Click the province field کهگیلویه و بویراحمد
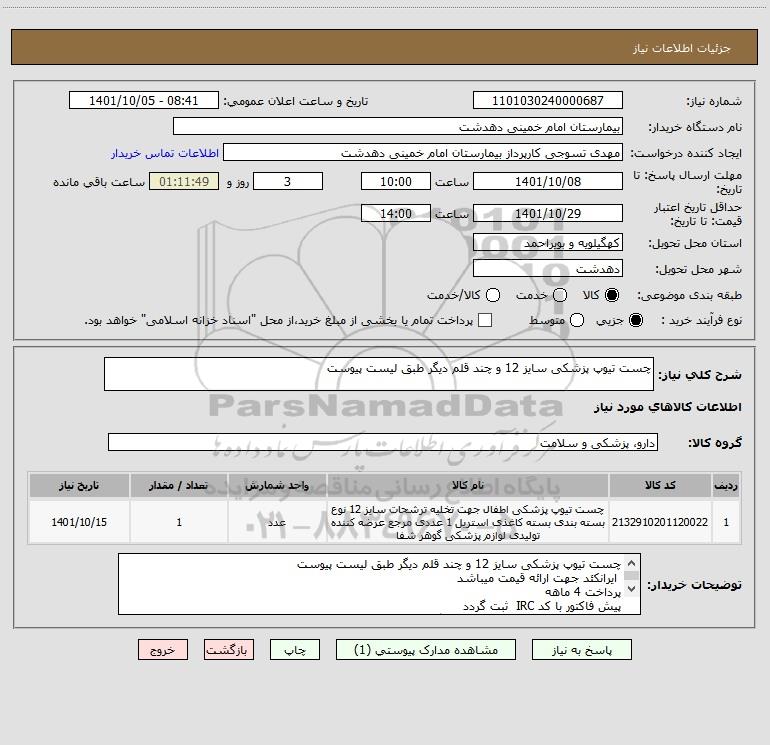The image size is (770, 745). (x=548, y=242)
